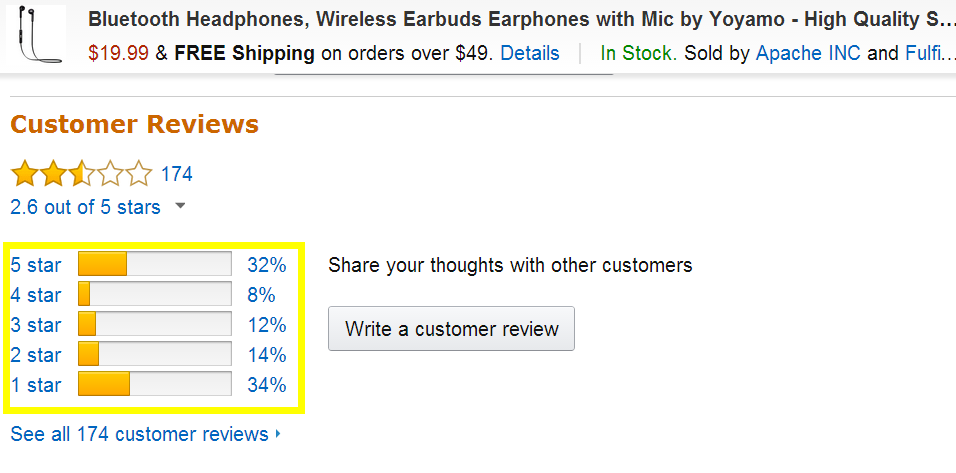The width and height of the screenshot is (956, 473).
Task: Click the 32% five-star percentage
Action: [x=267, y=265]
